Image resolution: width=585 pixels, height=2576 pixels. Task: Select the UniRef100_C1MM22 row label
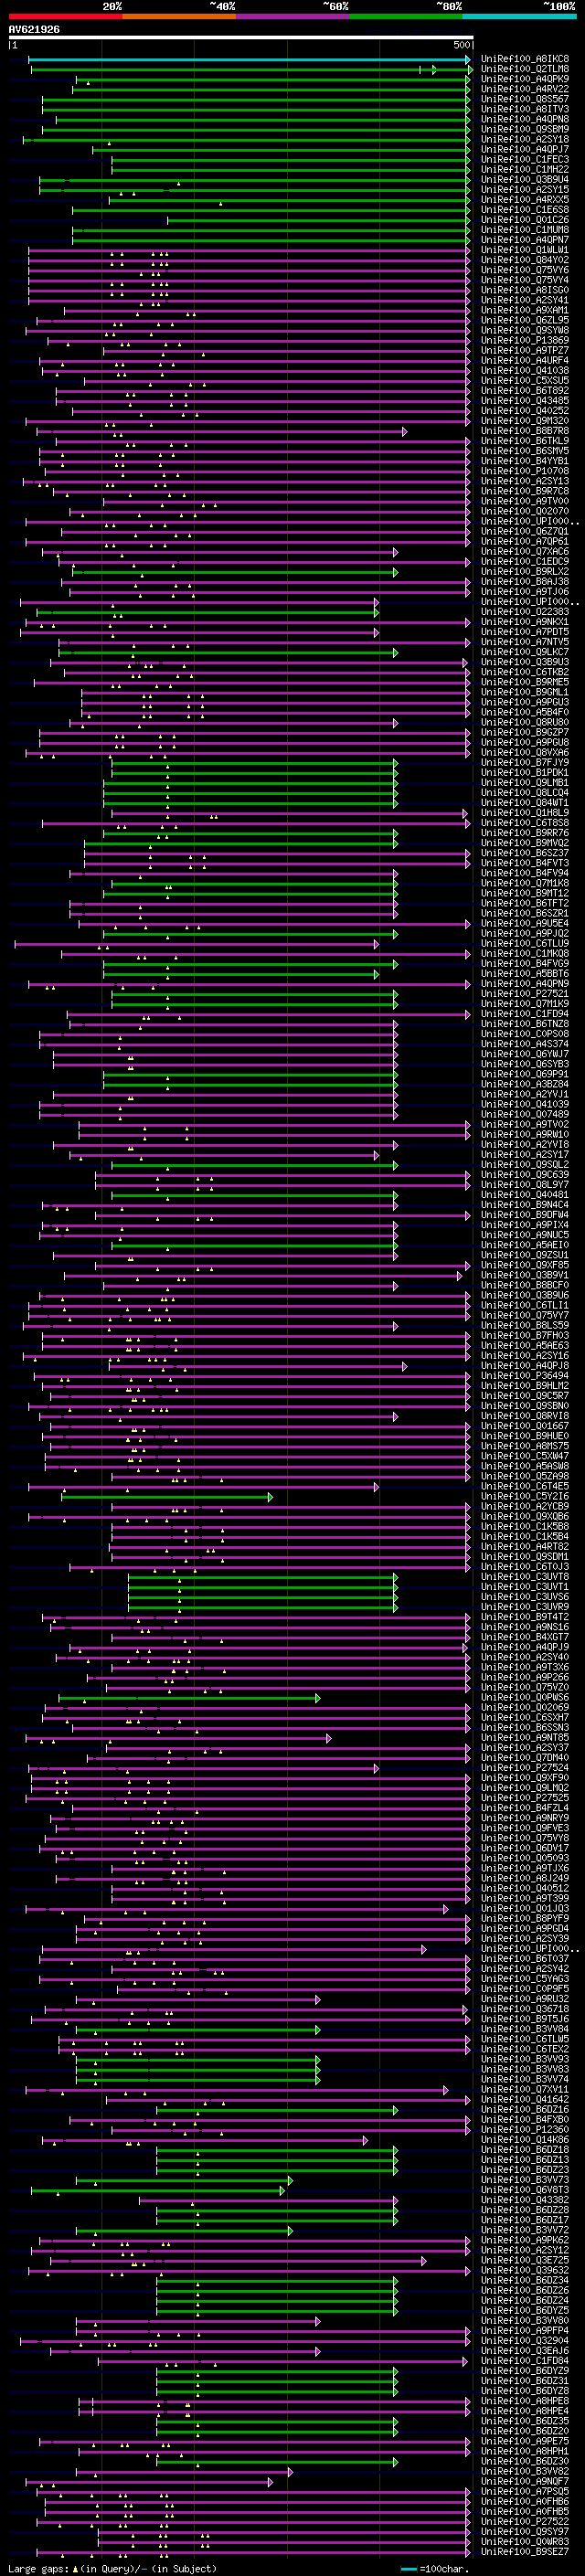point(525,169)
